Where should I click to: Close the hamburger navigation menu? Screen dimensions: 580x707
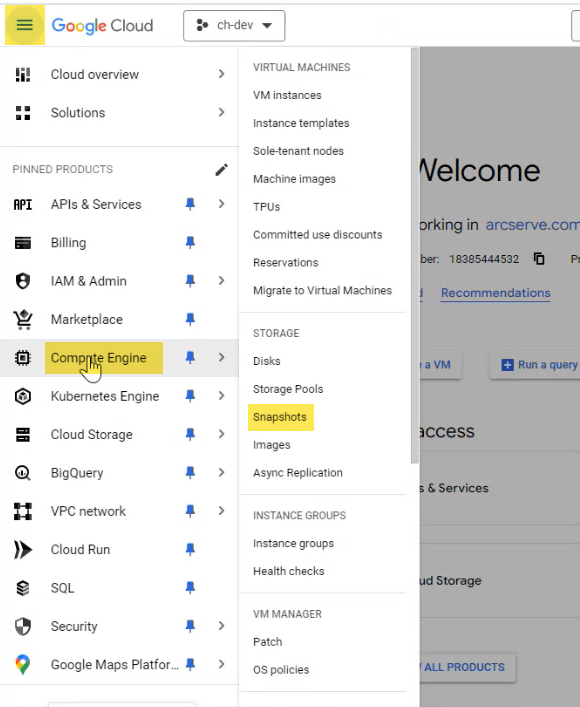tap(24, 25)
